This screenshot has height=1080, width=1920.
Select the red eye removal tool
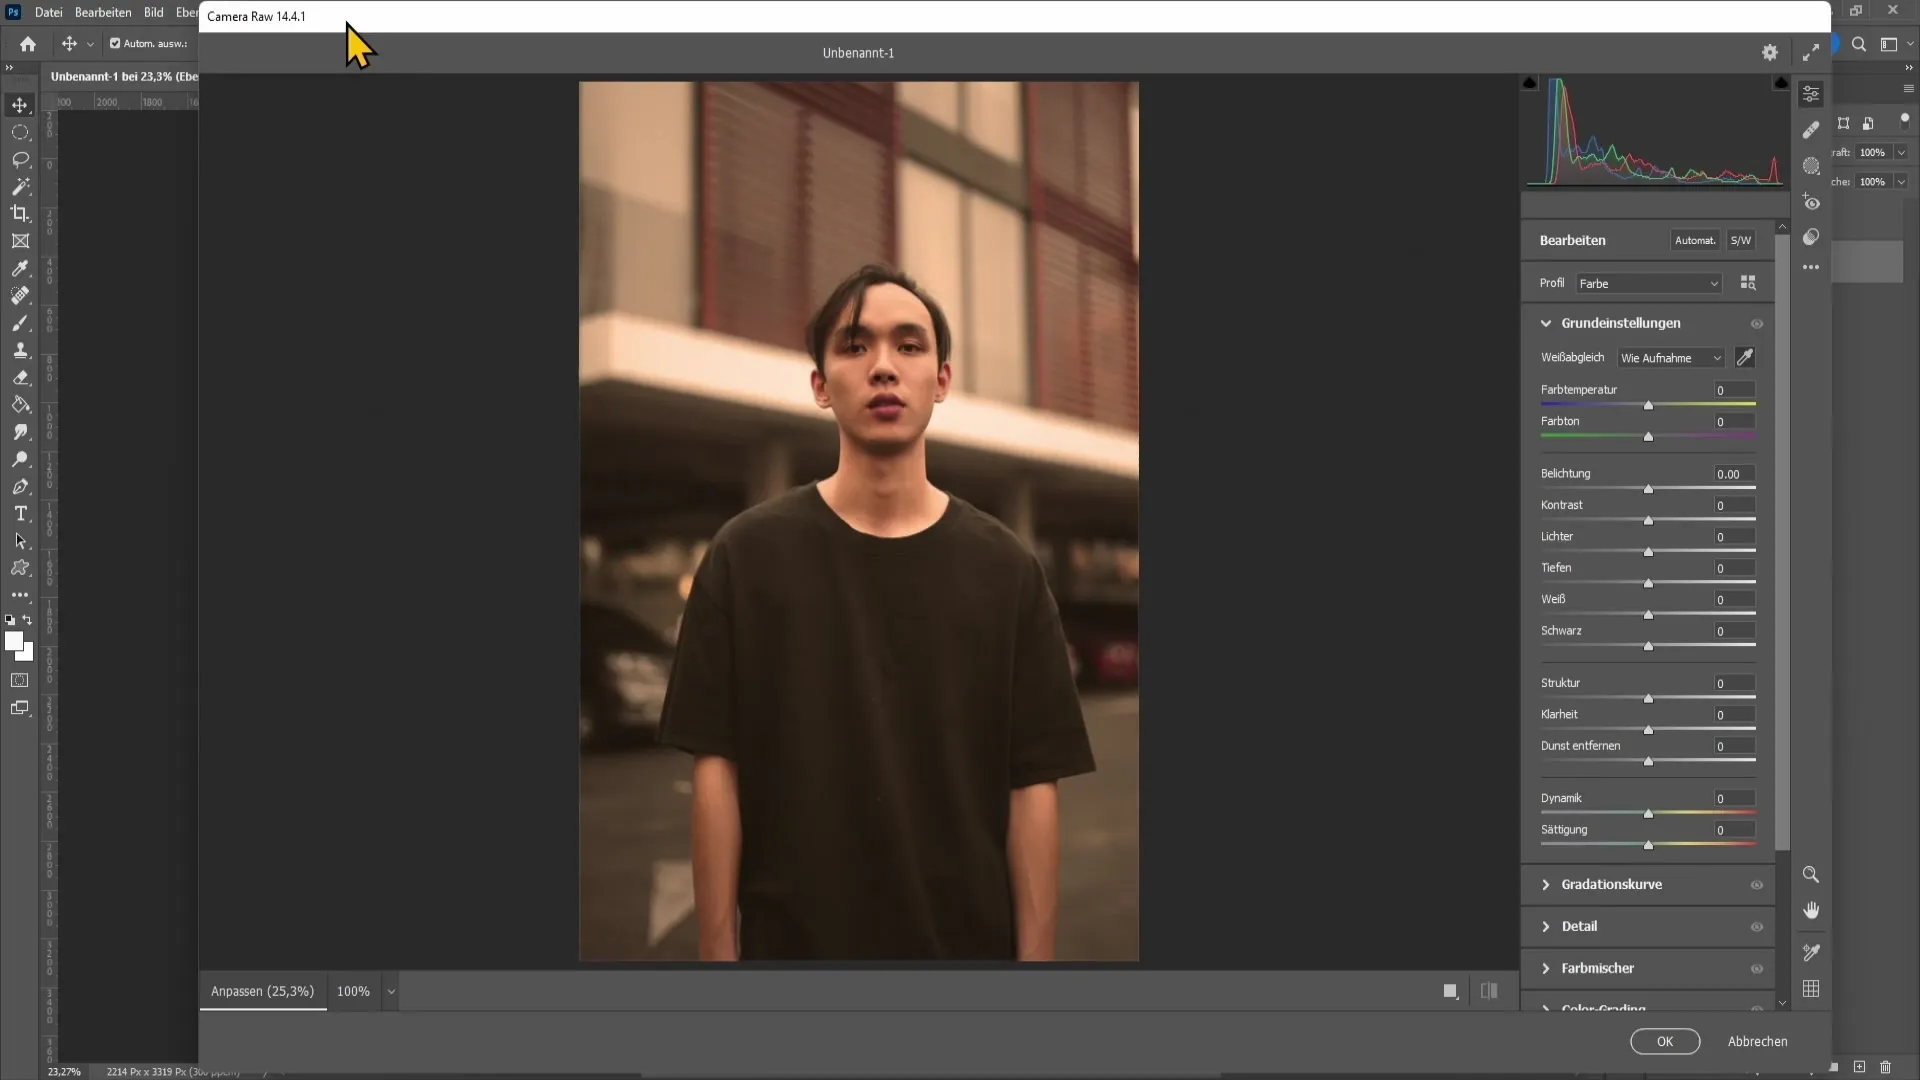click(1811, 202)
